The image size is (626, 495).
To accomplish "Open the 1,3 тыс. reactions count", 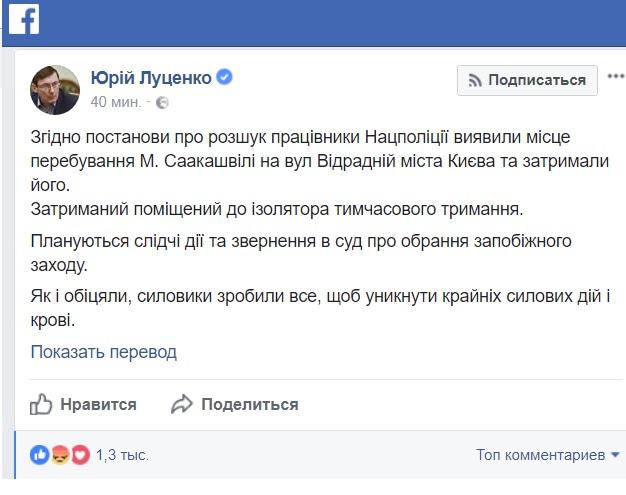I will pyautogui.click(x=122, y=455).
